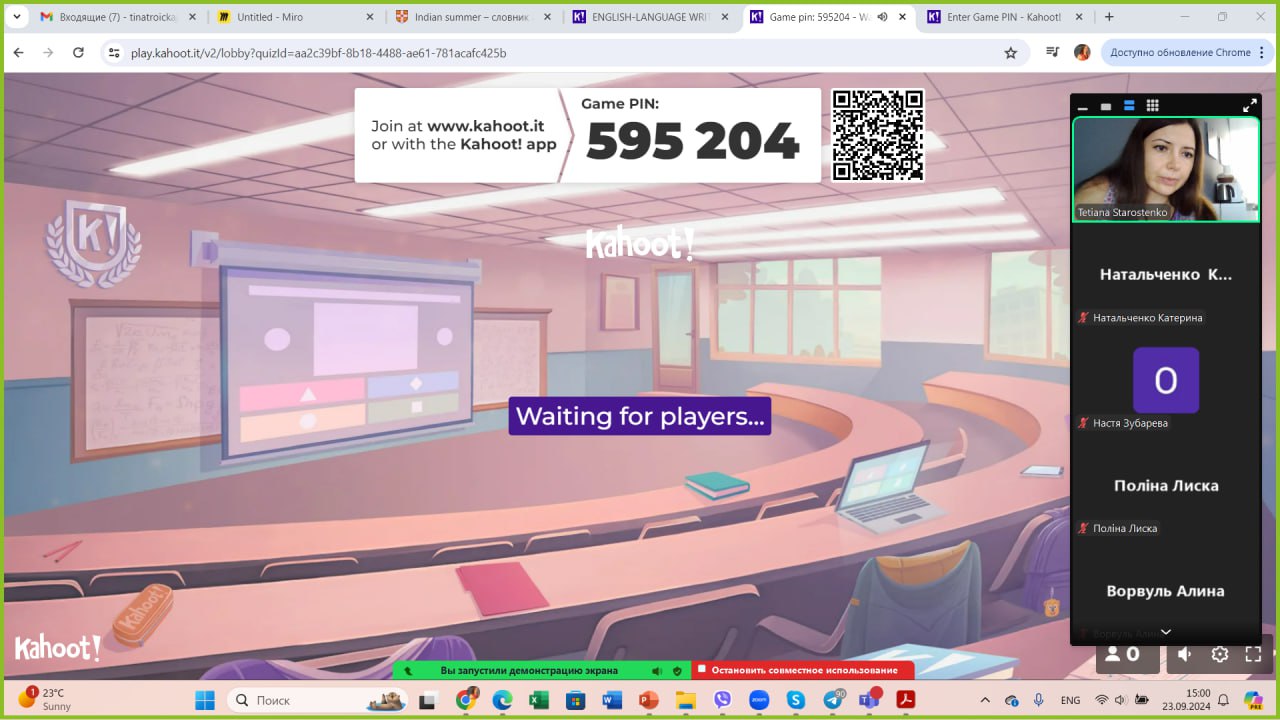Open Telegram from taskbar

click(x=832, y=700)
